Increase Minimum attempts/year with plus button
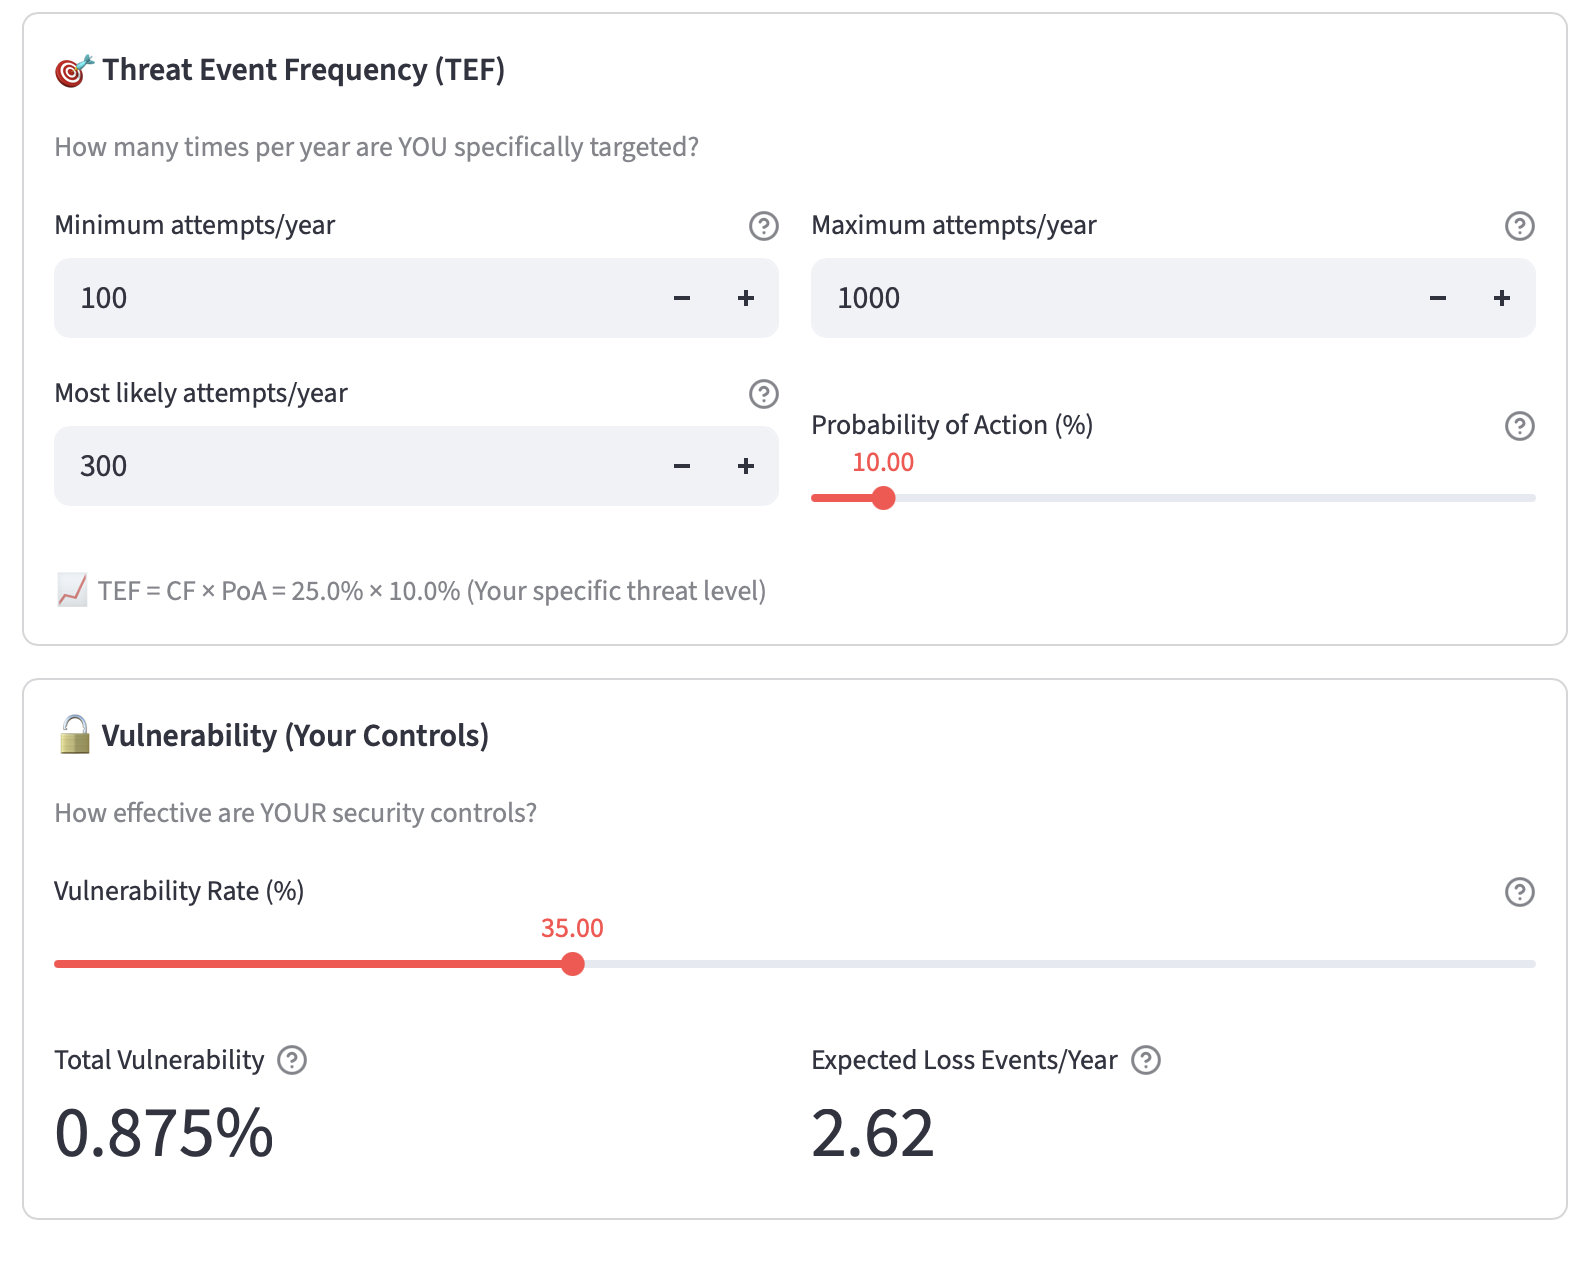The width and height of the screenshot is (1582, 1262). (746, 298)
